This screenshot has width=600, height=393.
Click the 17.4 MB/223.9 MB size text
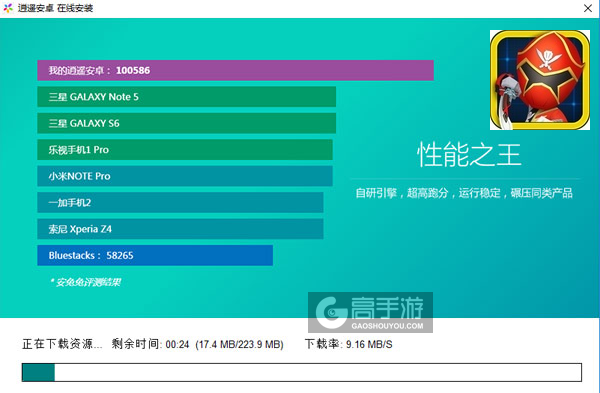(x=239, y=344)
